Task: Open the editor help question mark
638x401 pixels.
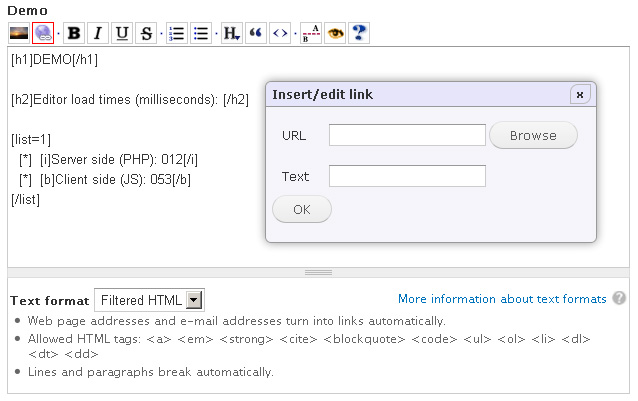Action: click(359, 33)
